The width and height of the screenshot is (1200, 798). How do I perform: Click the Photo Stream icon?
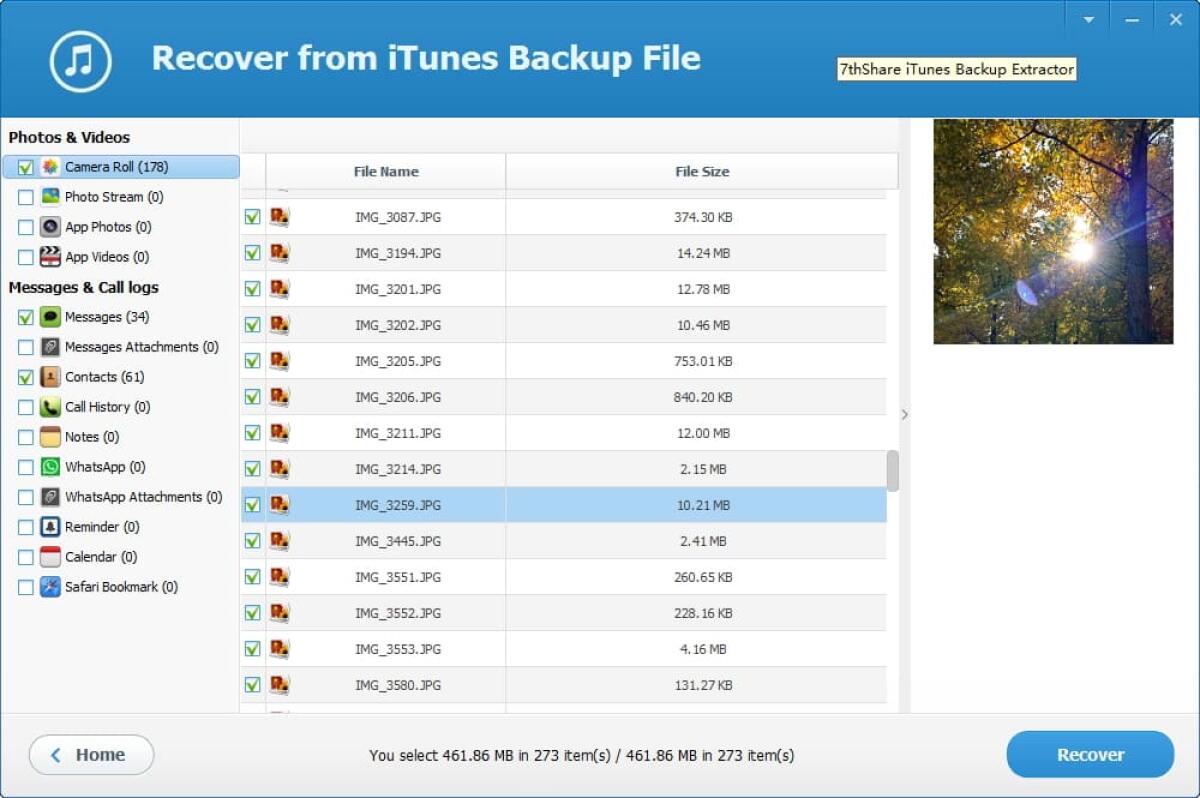pyautogui.click(x=51, y=196)
